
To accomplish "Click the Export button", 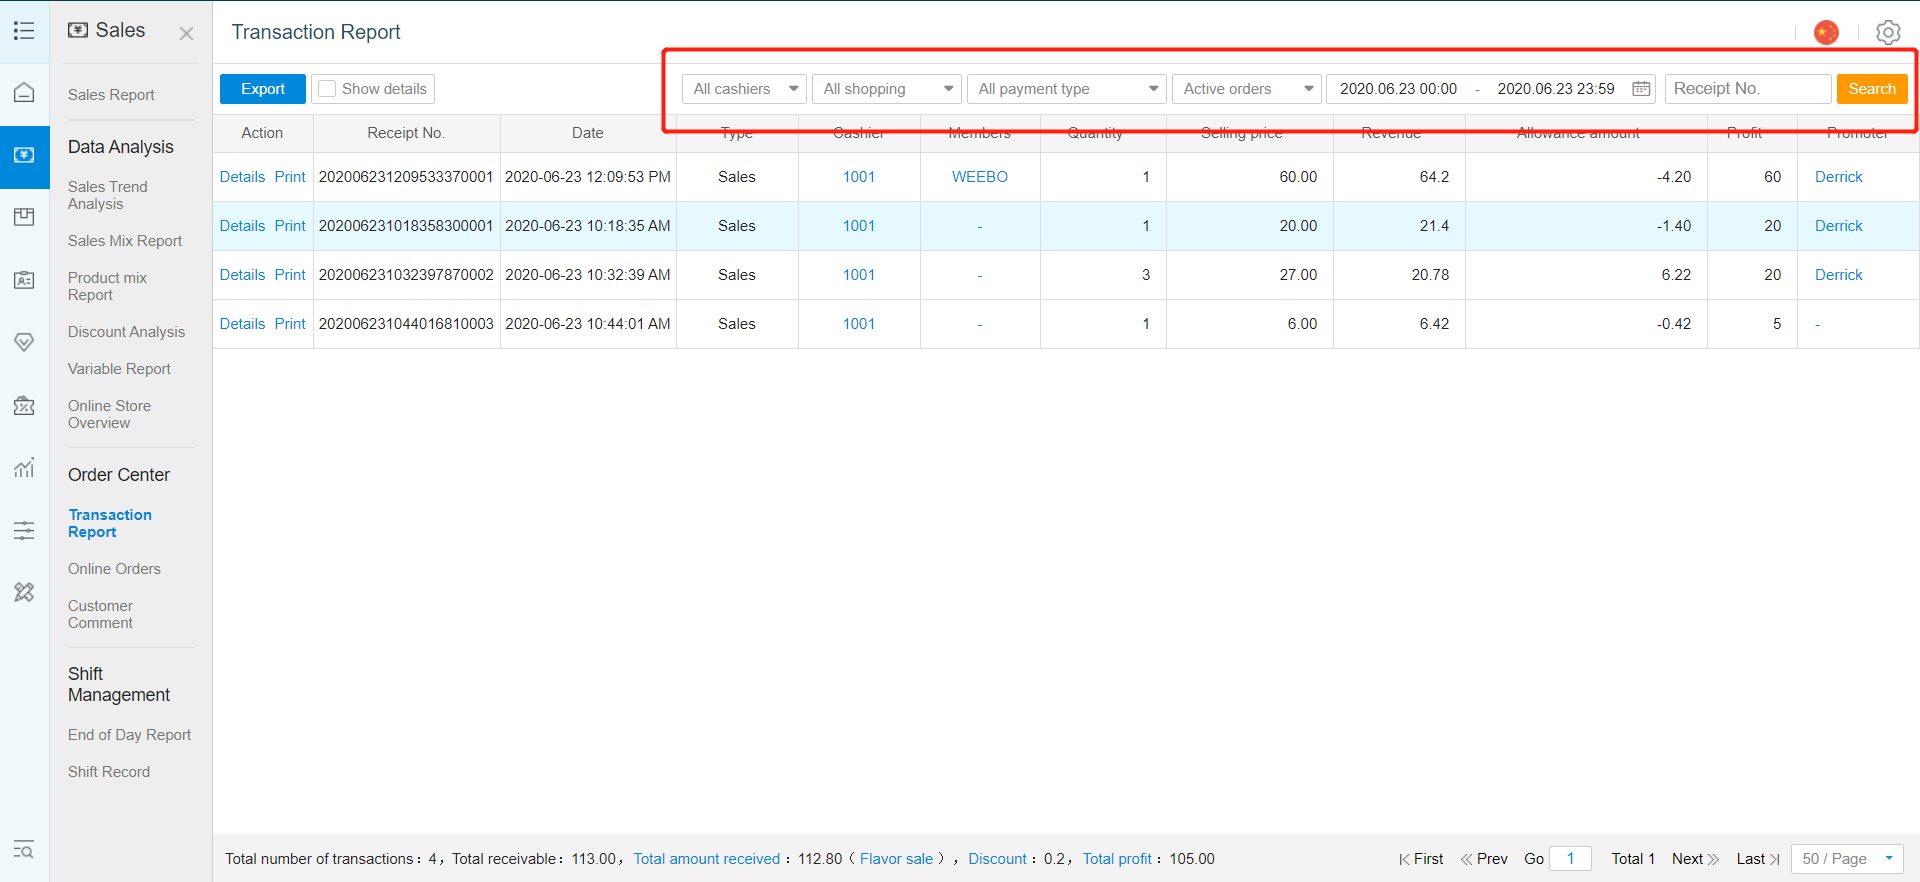I will (263, 89).
